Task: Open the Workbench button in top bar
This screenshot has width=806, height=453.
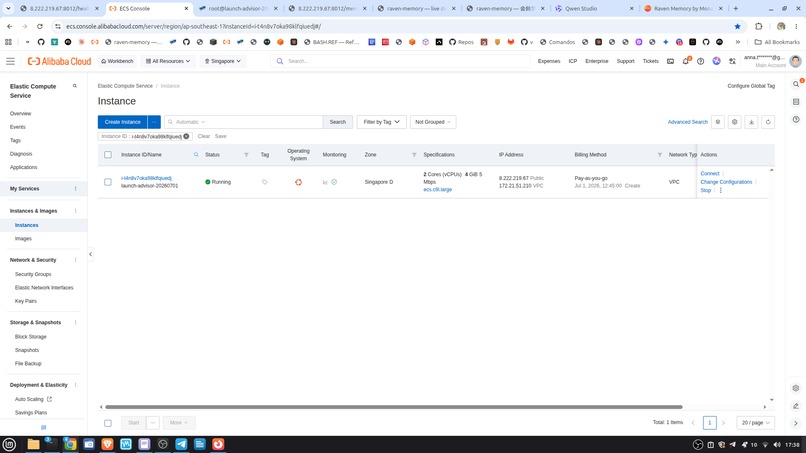Action: point(117,61)
